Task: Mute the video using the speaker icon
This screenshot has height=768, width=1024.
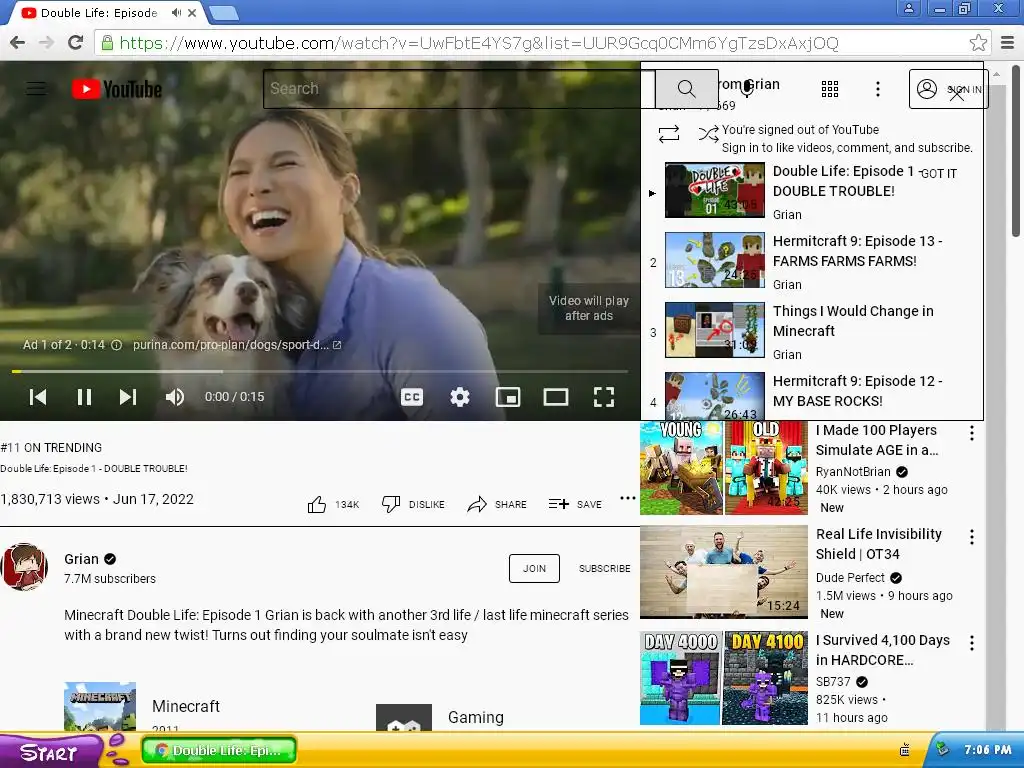Action: 174,397
